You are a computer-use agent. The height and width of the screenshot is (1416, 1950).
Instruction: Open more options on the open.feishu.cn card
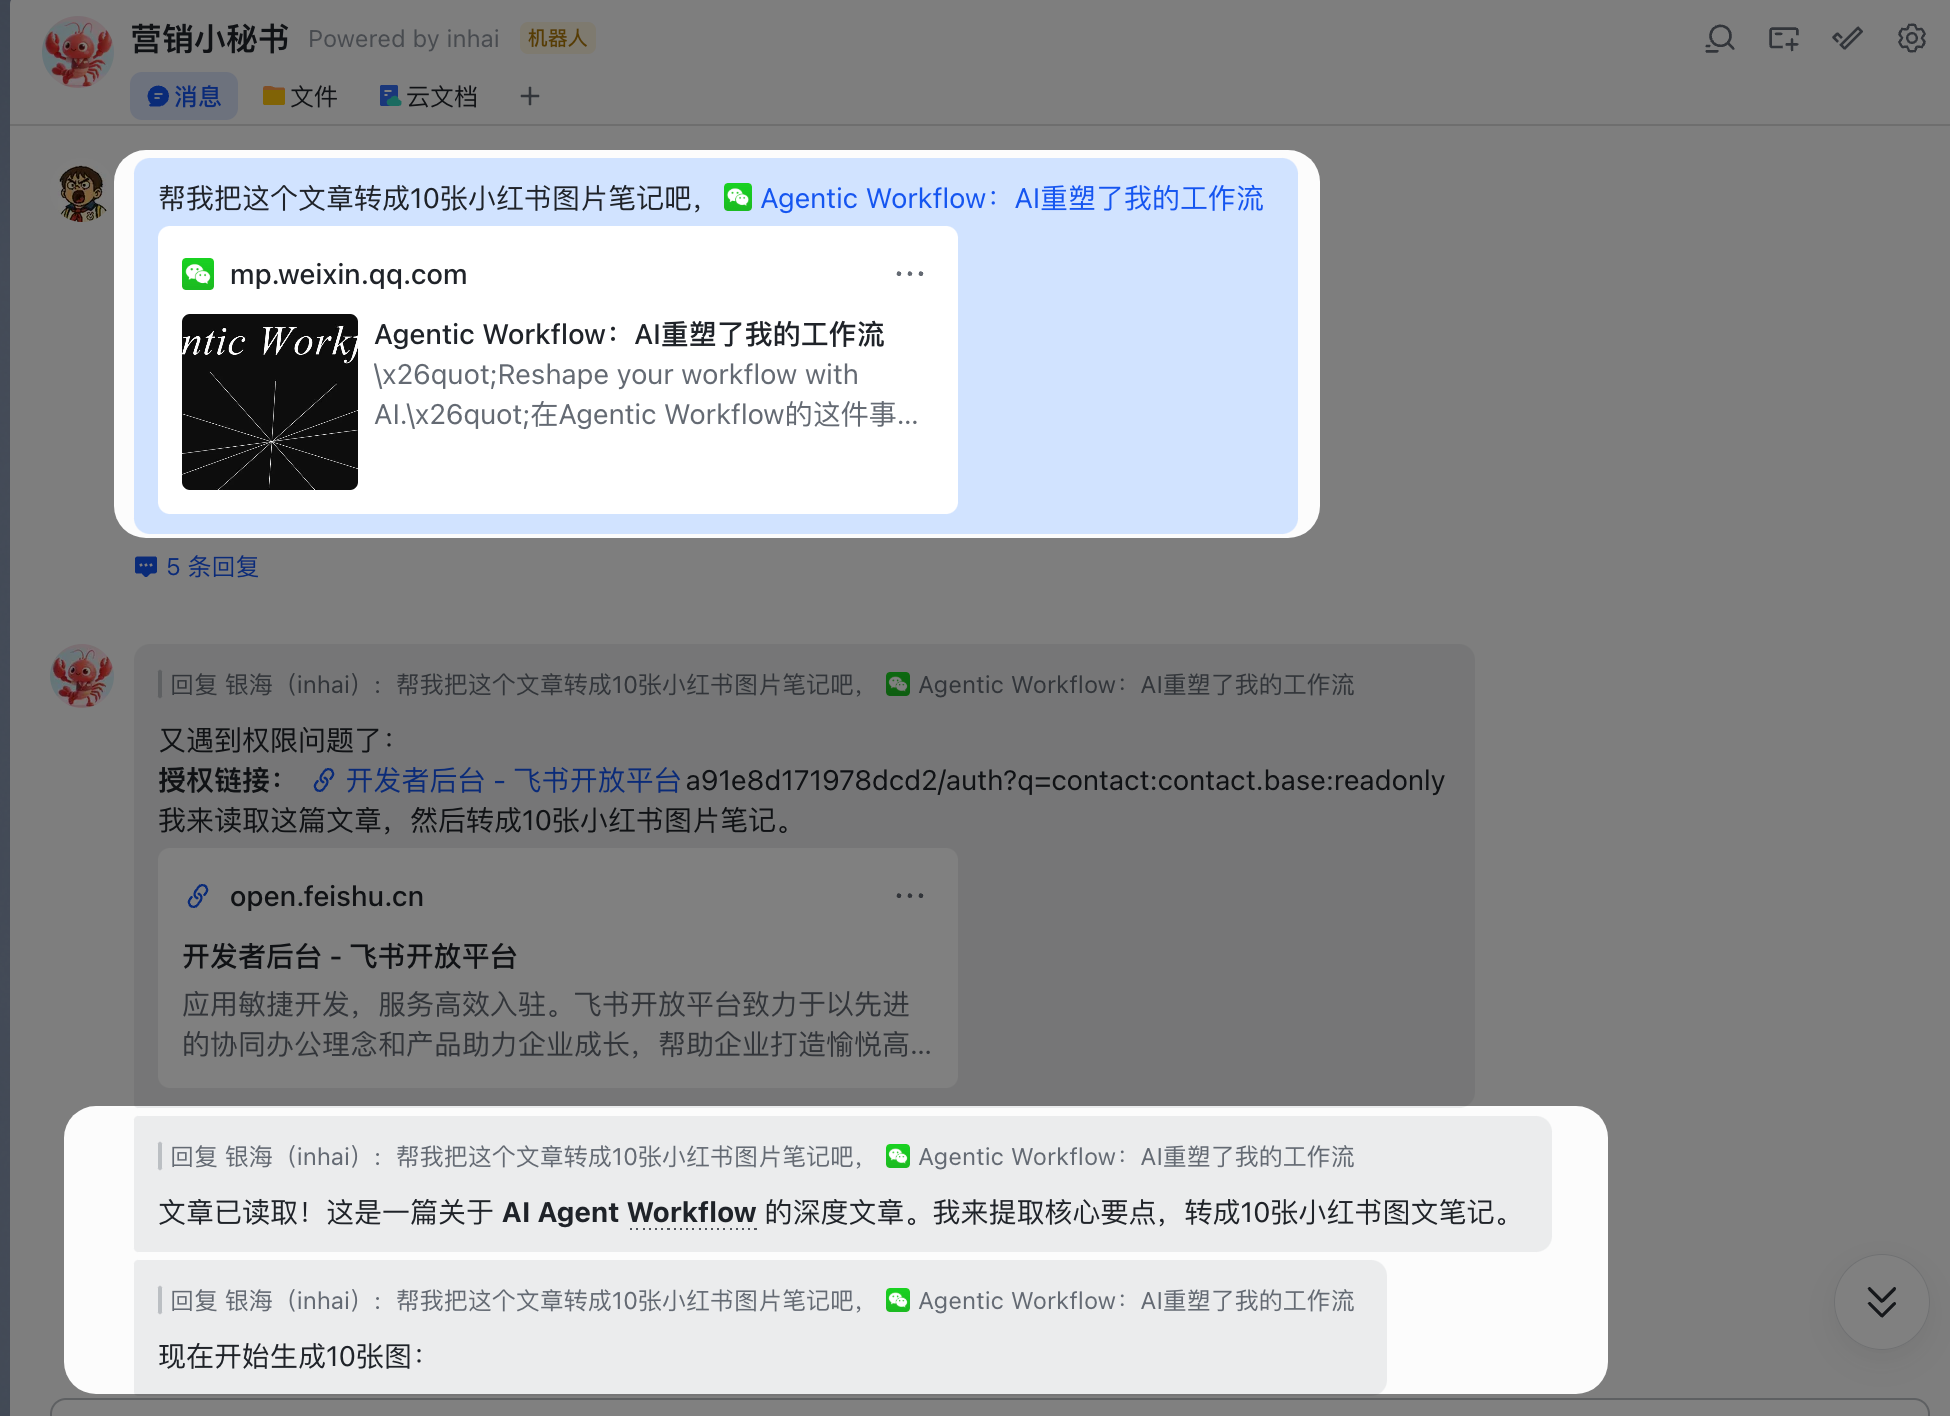pyautogui.click(x=909, y=895)
